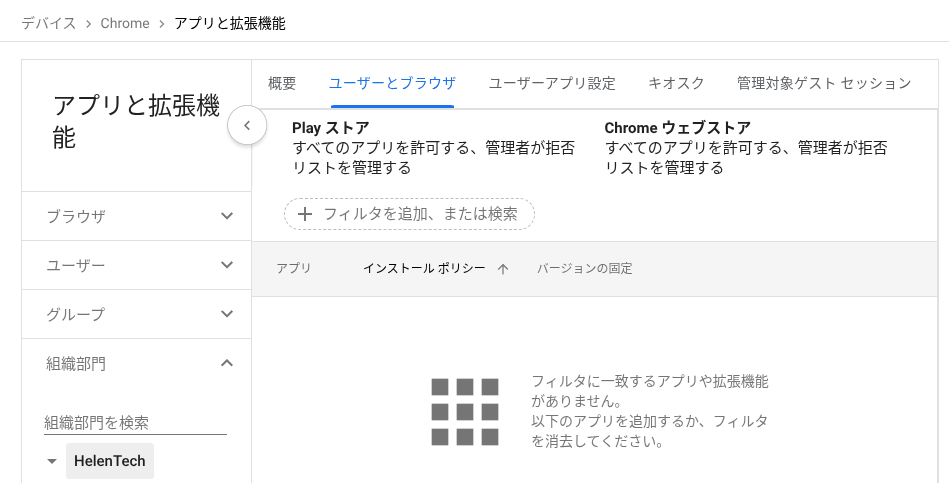Open the 管理対象ゲスト セッション tab

823,84
